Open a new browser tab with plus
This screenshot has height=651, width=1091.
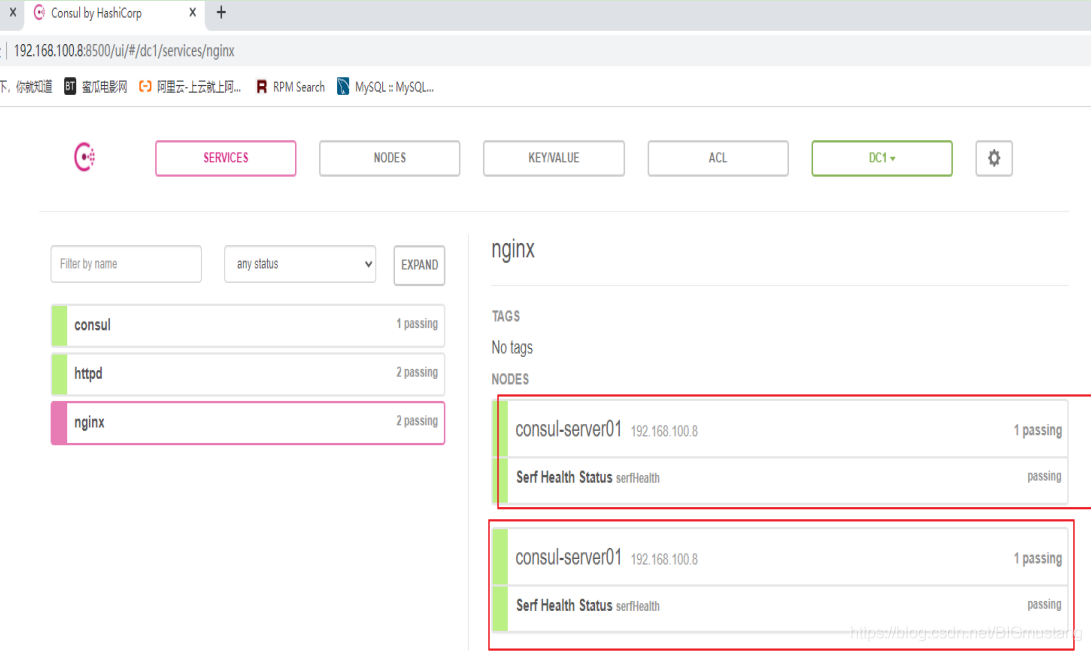221,13
